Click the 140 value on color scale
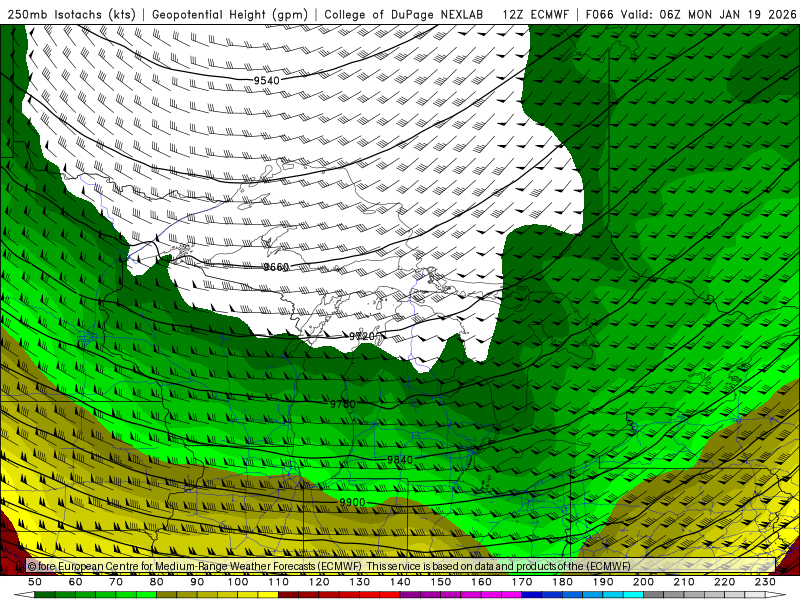 click(x=400, y=582)
